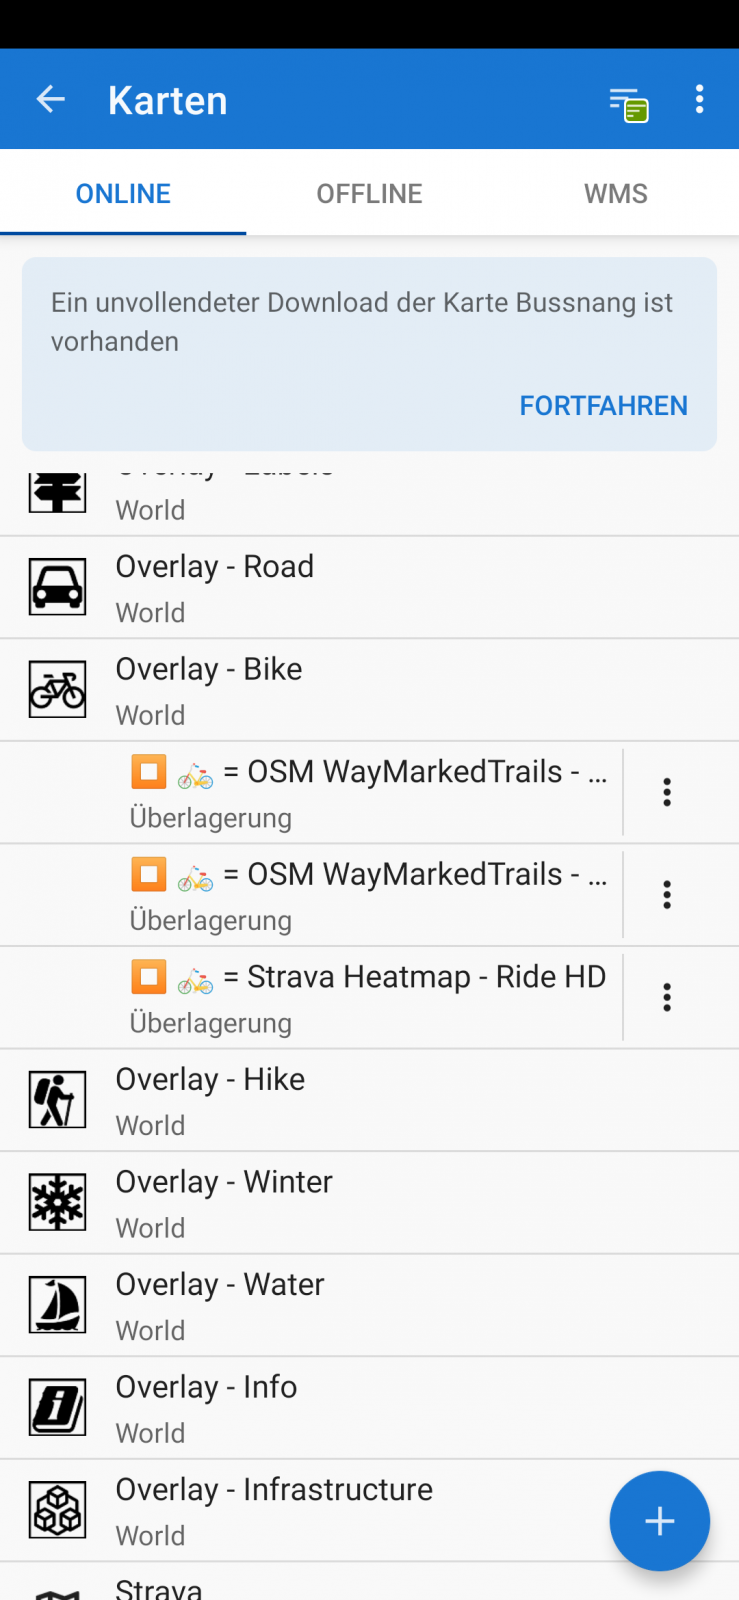Tap the snowflake icon for Overlay - Winter

(57, 1202)
